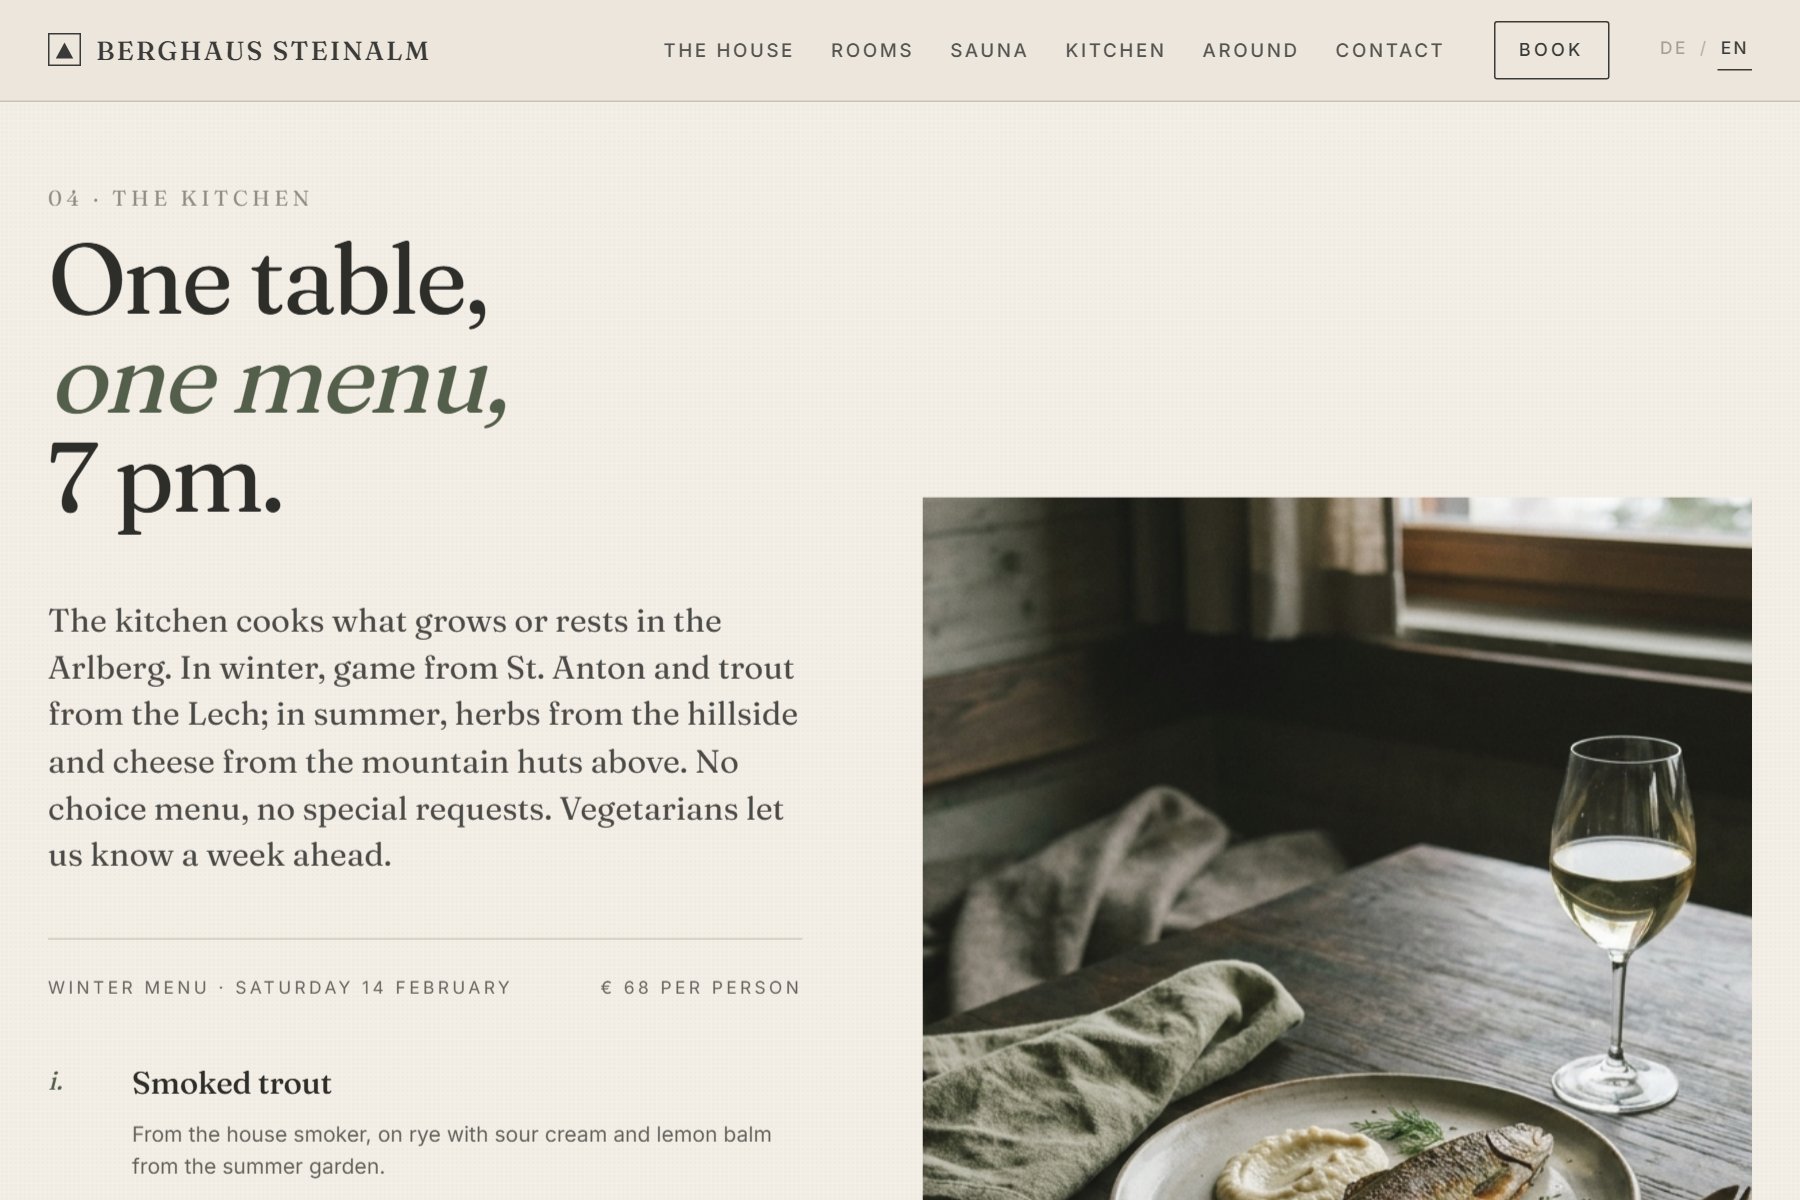
Task: Go to the Rooms page
Action: (871, 50)
